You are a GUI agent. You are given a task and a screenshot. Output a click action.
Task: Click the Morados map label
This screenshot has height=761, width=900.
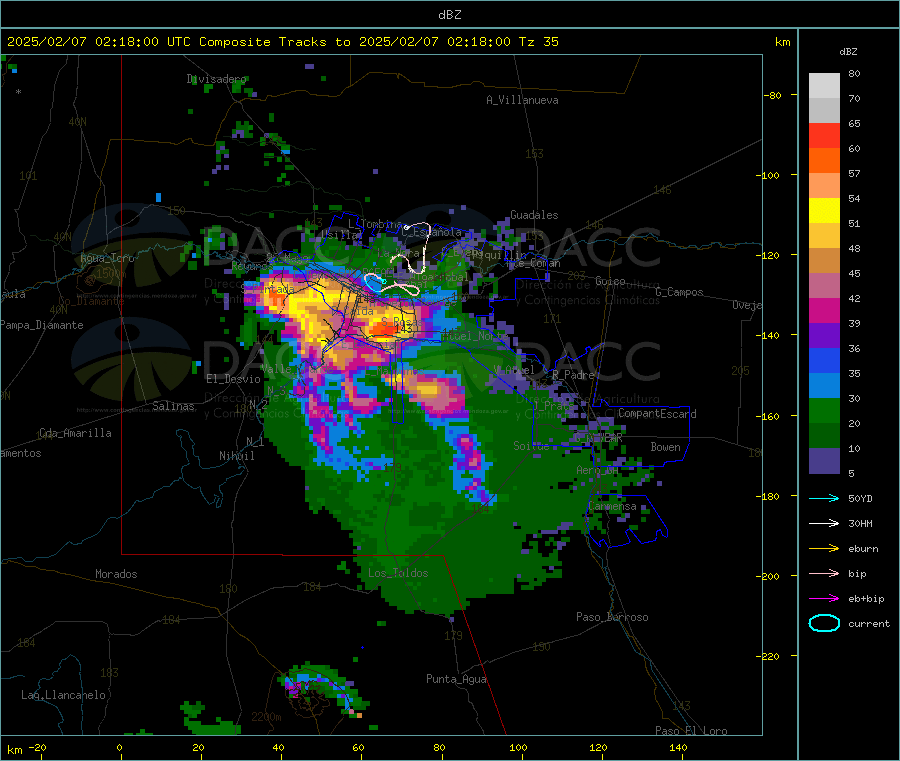point(116,574)
